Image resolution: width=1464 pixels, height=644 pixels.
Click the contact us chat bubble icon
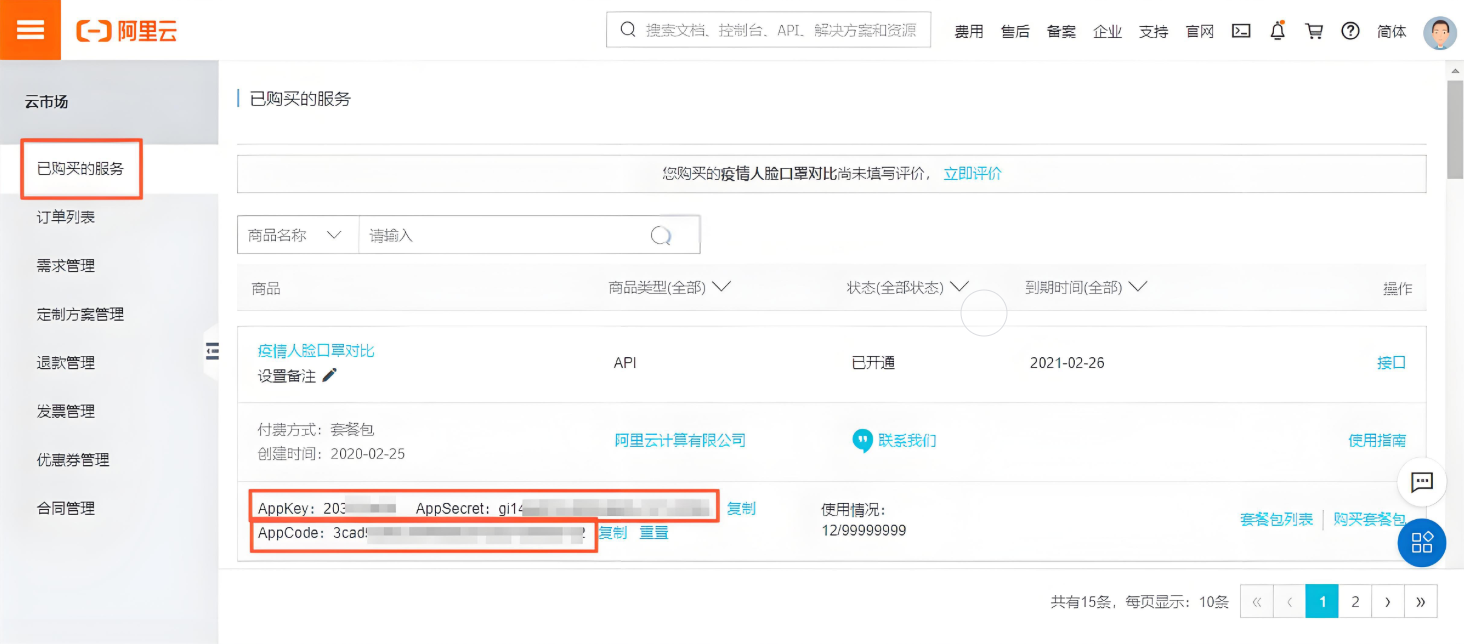[862, 440]
